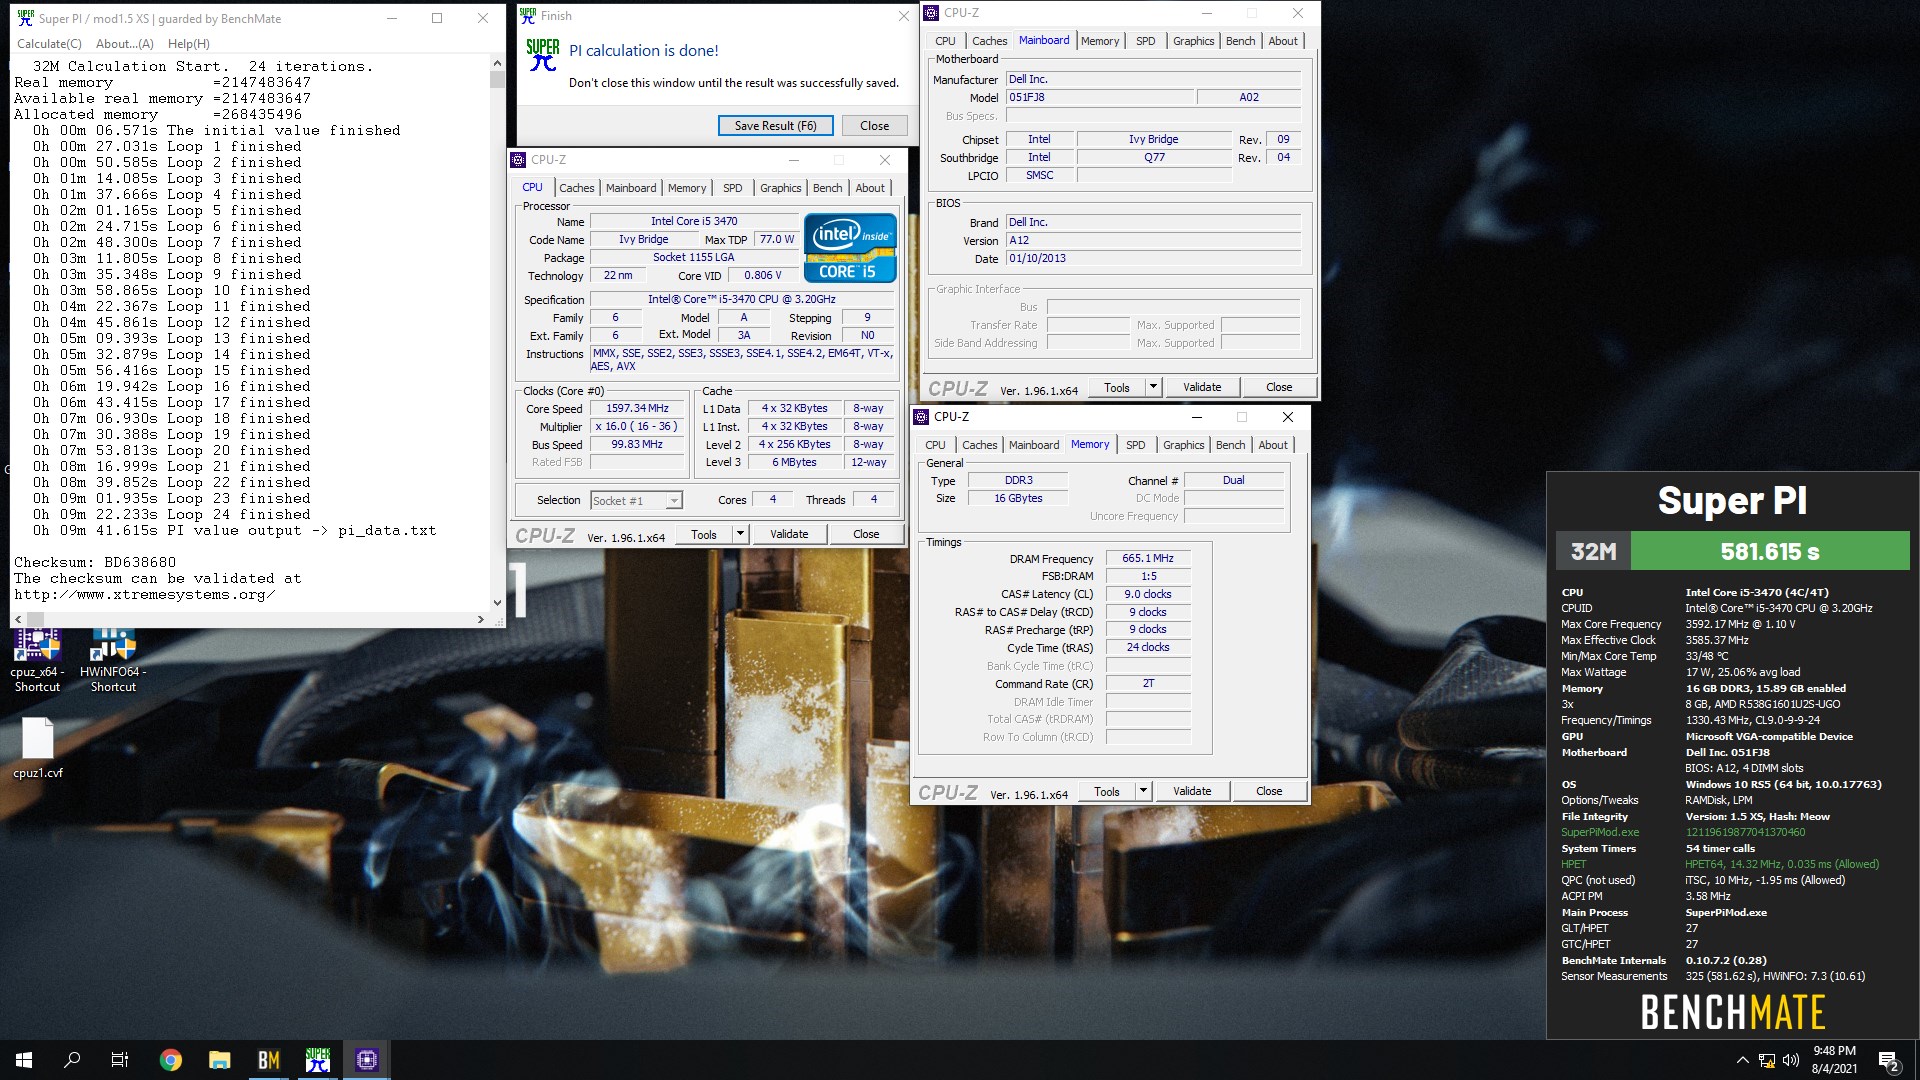Click the taskbar clock showing 9:48 PM
This screenshot has width=1920, height=1080.
[1834, 1060]
